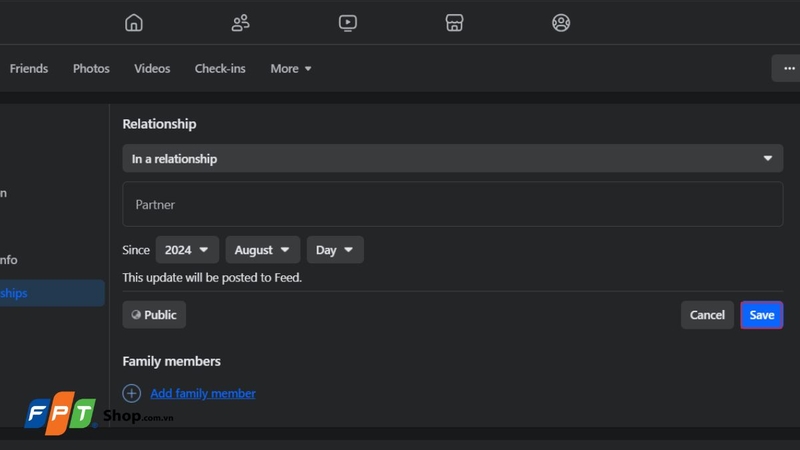Open the Watch video icon

pos(347,23)
